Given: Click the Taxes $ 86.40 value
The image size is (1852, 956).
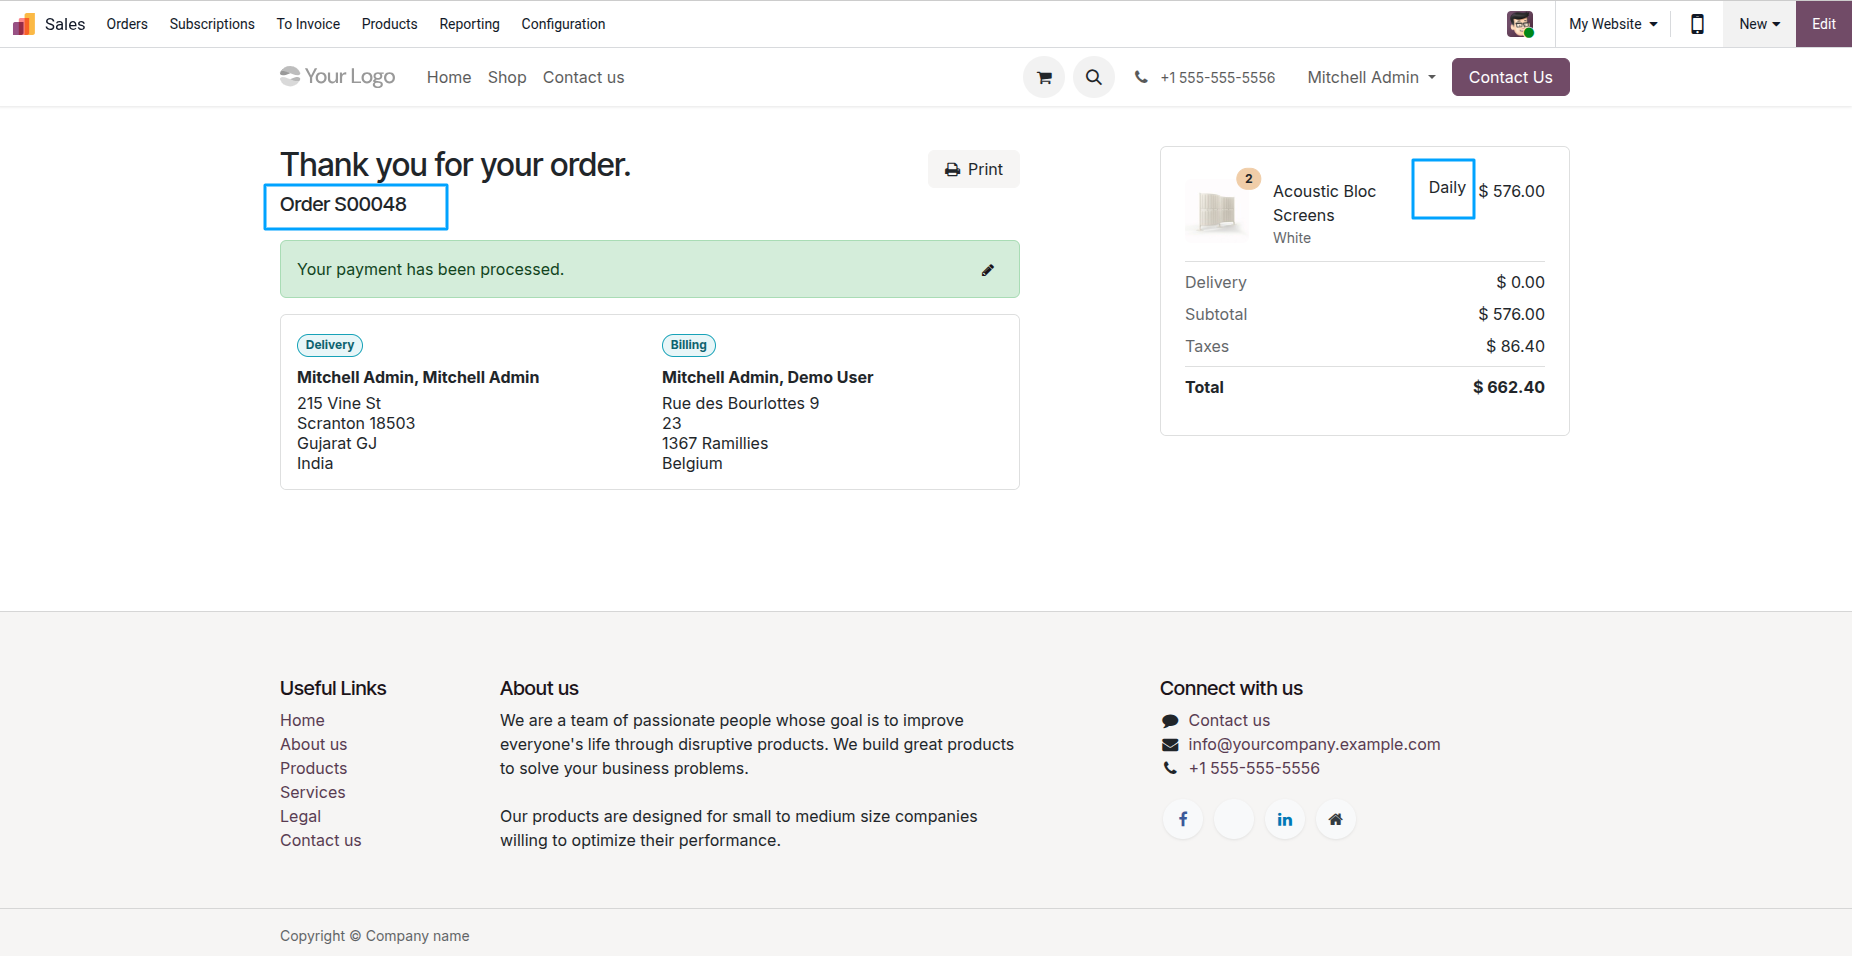Looking at the screenshot, I should [x=1515, y=346].
